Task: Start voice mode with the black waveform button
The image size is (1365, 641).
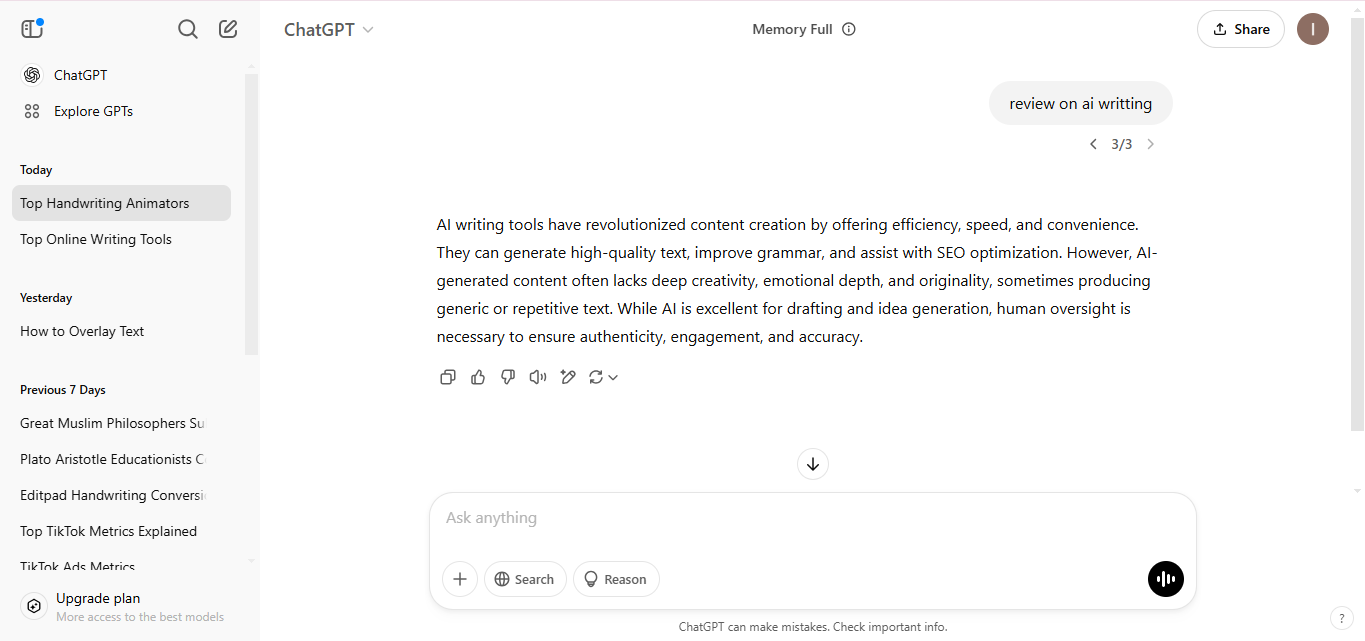Action: (x=1166, y=579)
